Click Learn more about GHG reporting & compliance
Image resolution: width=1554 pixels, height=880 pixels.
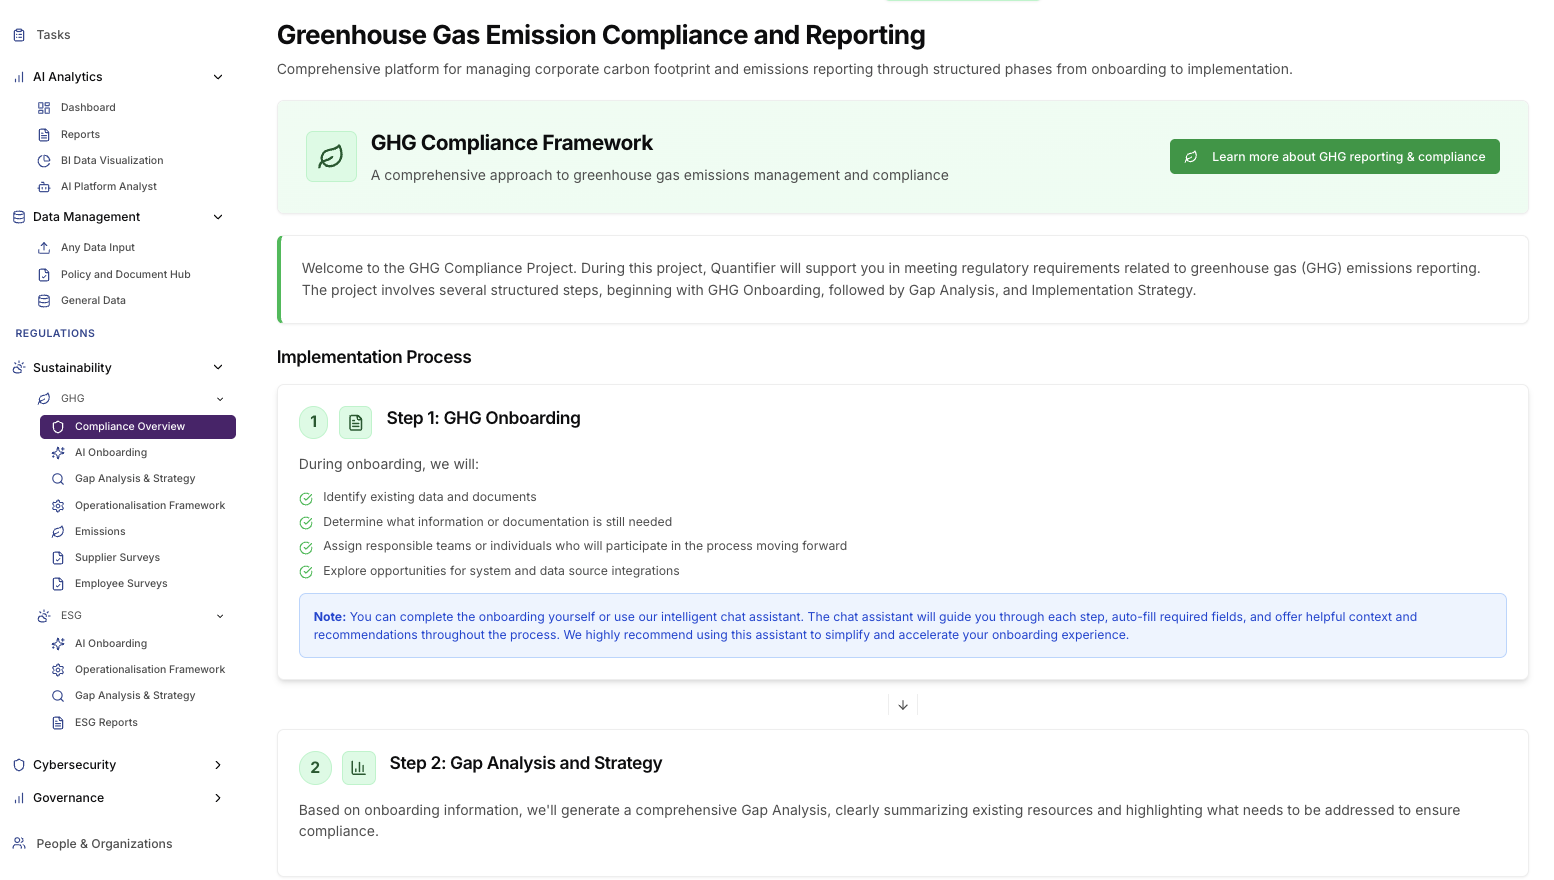pyautogui.click(x=1334, y=156)
